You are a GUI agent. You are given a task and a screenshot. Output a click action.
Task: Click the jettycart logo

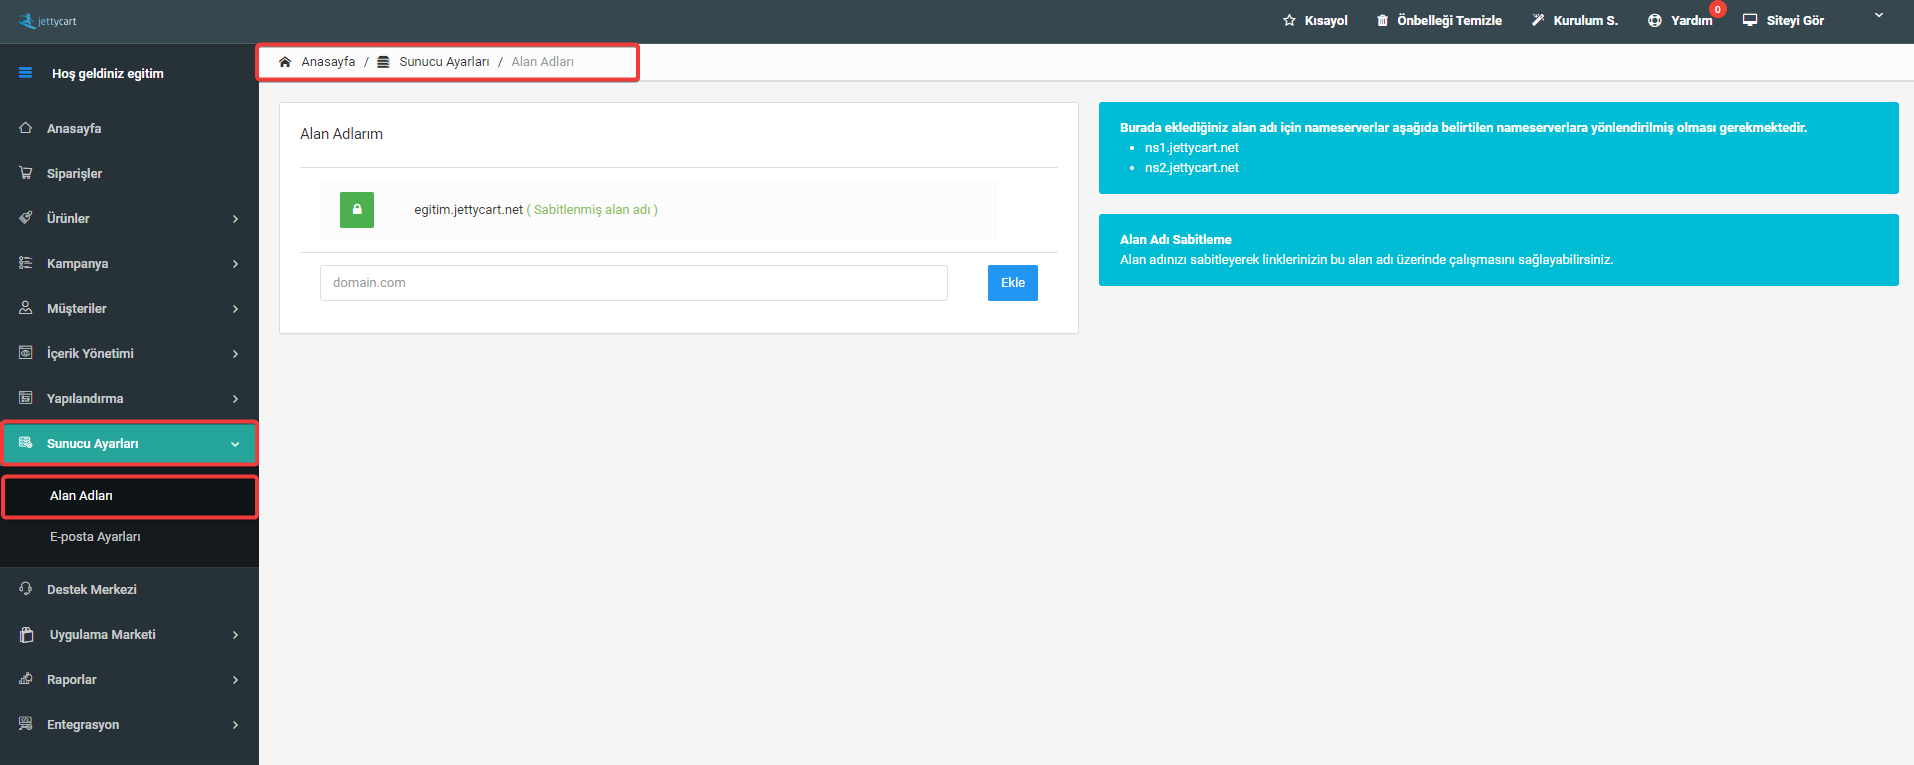(x=47, y=21)
